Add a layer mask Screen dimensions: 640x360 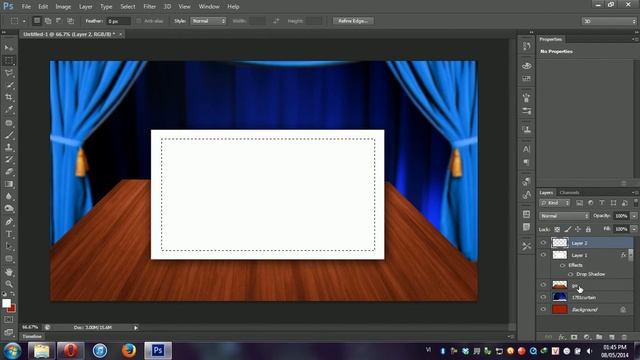click(574, 337)
